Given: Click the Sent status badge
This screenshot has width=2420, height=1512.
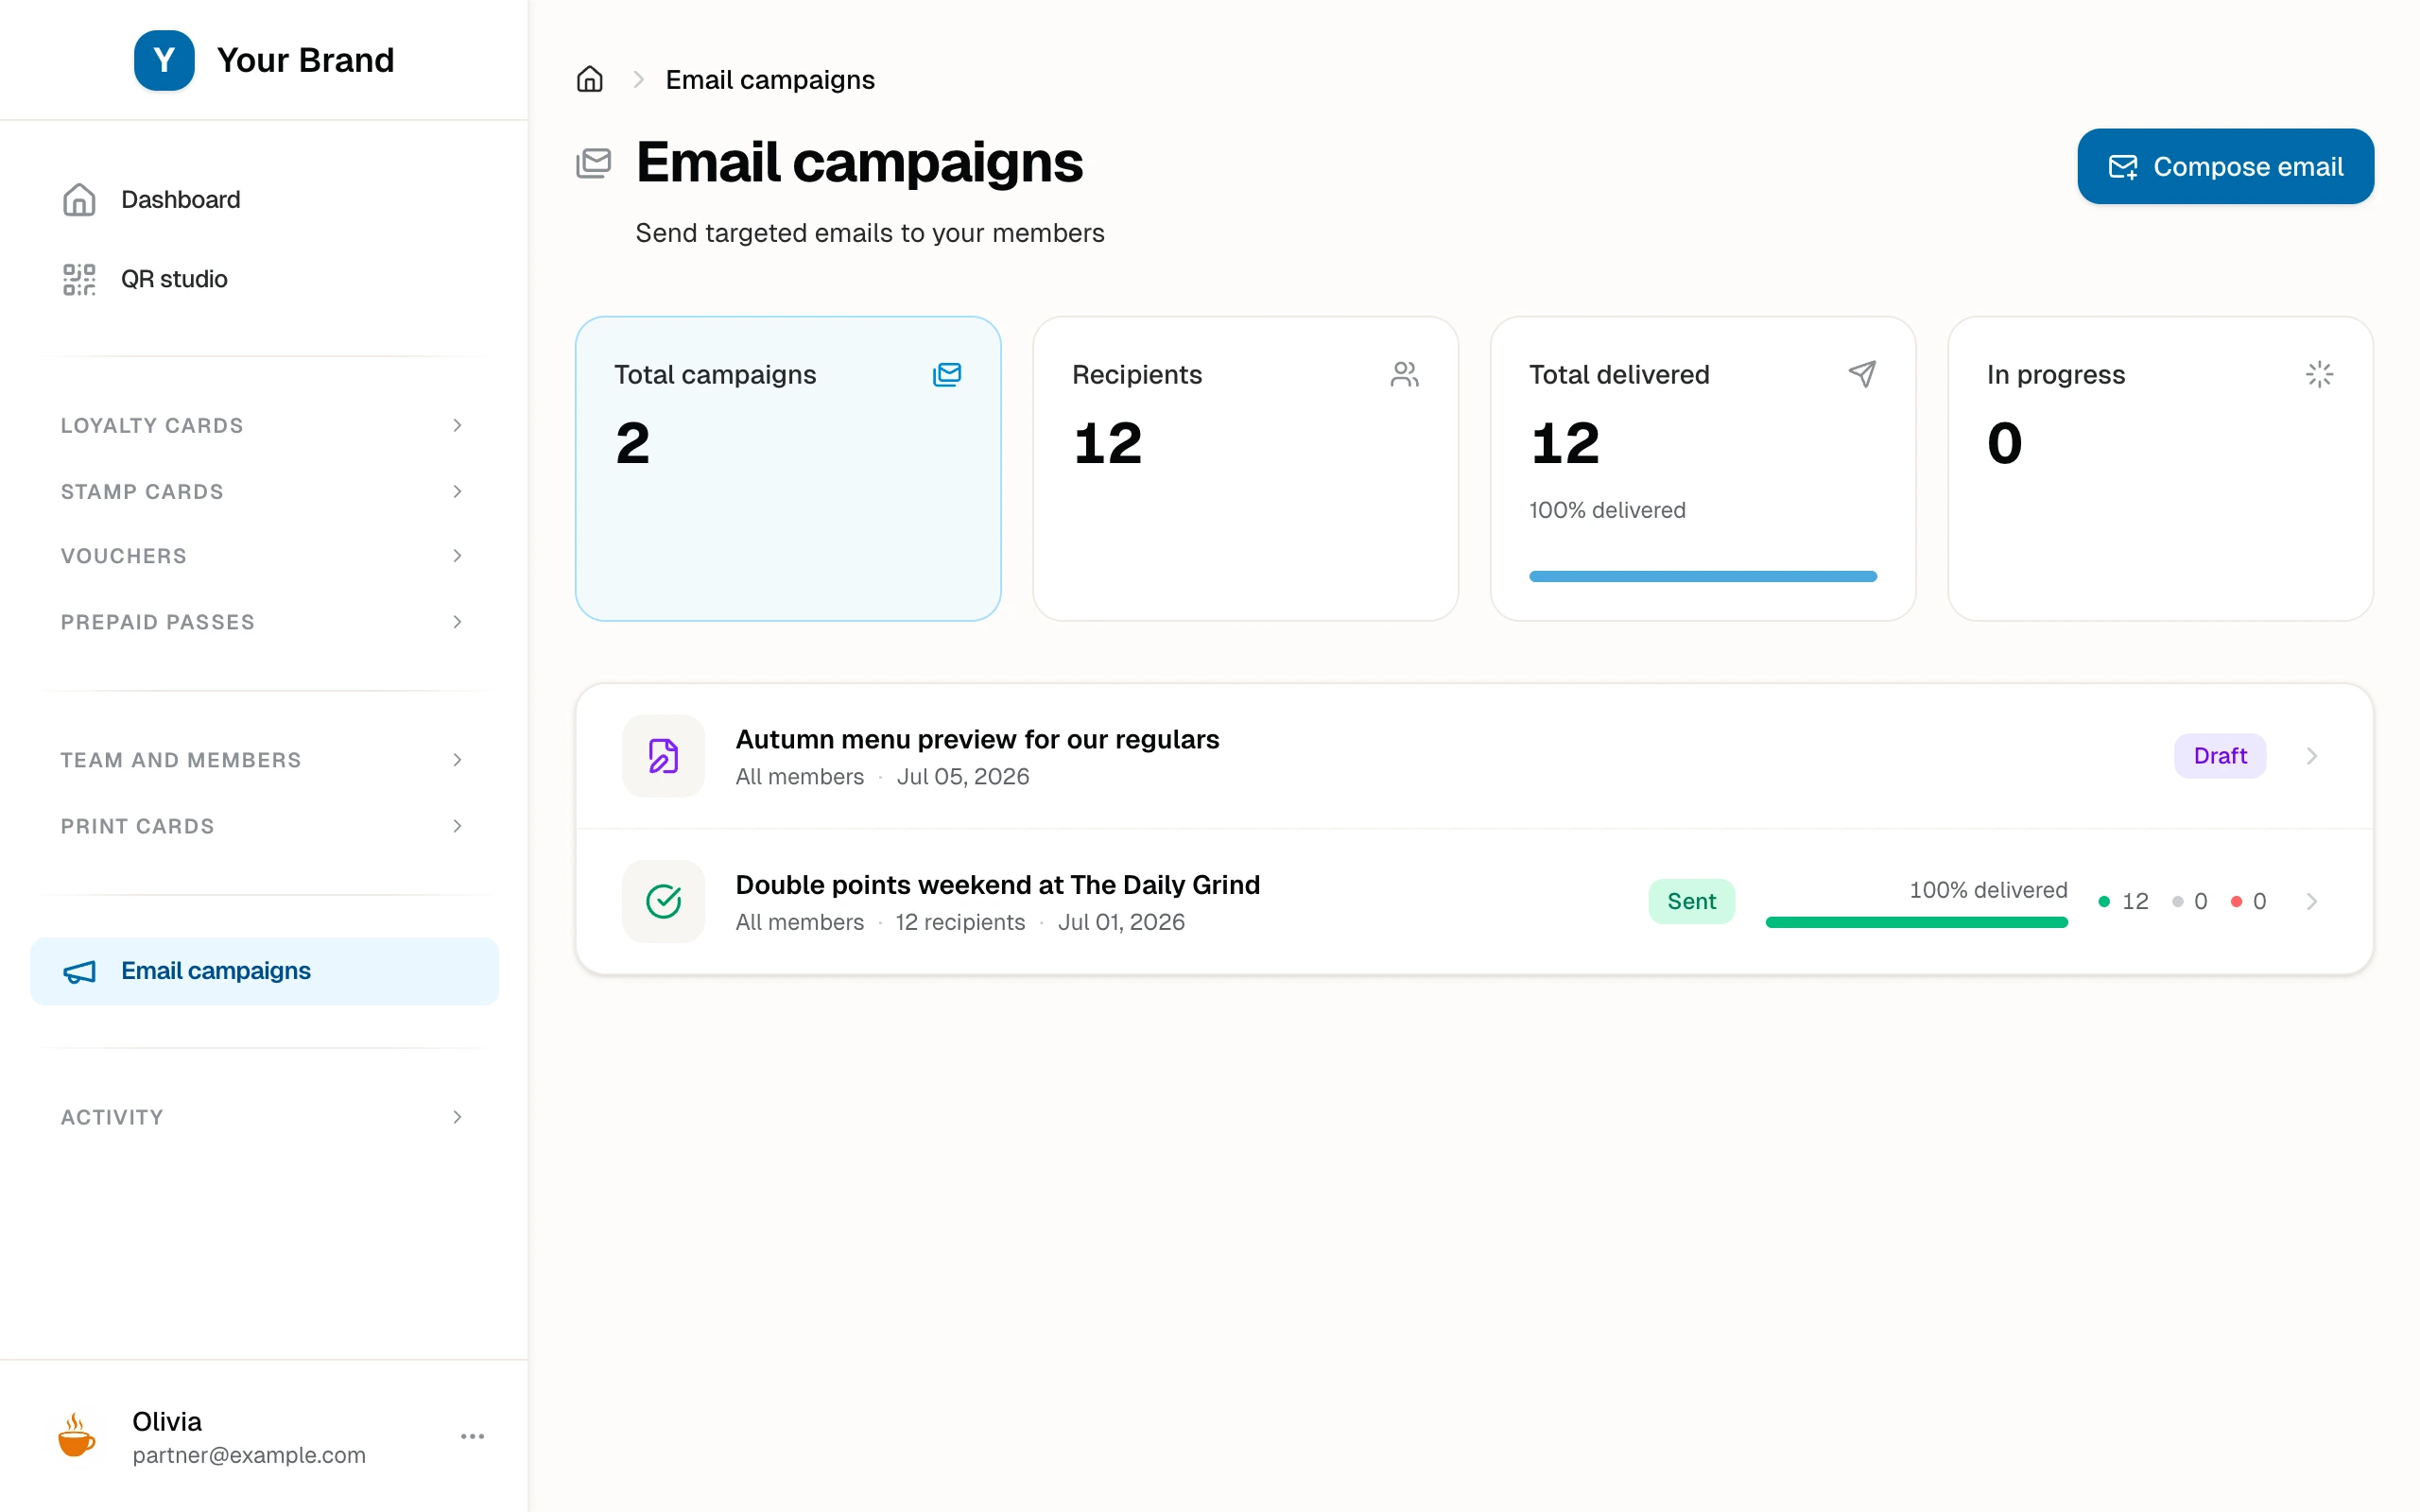Looking at the screenshot, I should coord(1691,901).
